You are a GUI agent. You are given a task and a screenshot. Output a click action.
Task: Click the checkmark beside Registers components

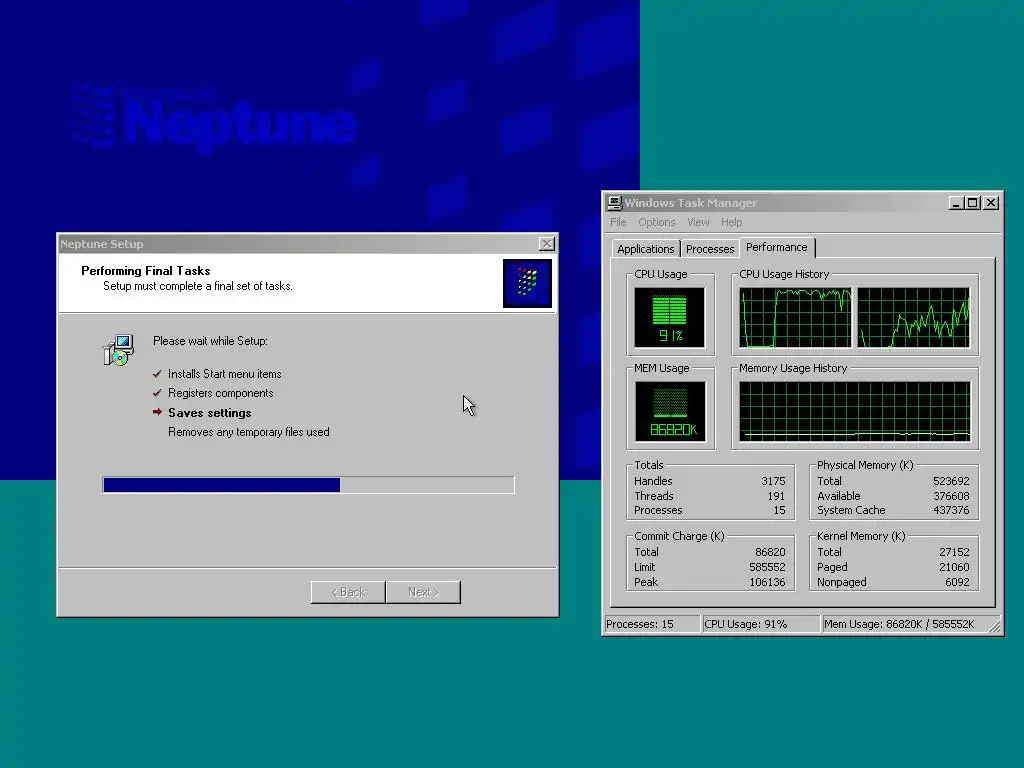click(157, 392)
